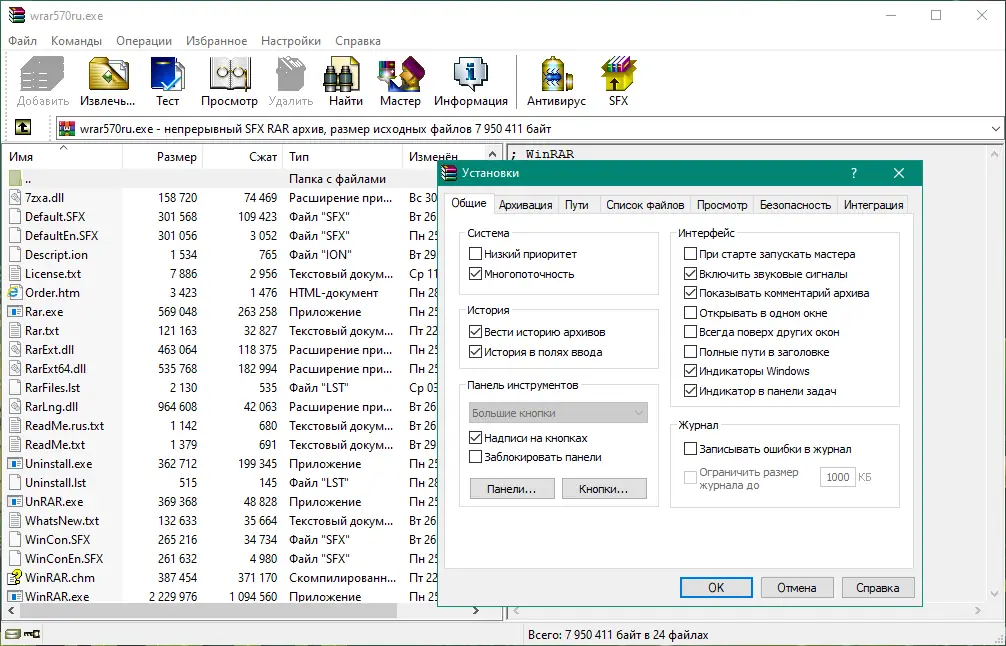Click the RarExt64.dll file icon
This screenshot has height=646, width=1006.
(x=15, y=369)
